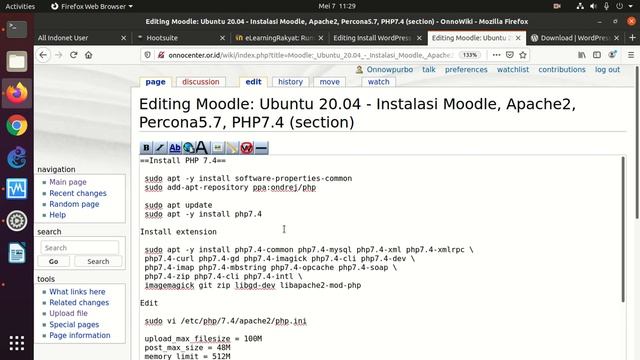This screenshot has height=360, width=640.
Task: Apply bold text formatting in editor toolbar
Action: tap(146, 148)
